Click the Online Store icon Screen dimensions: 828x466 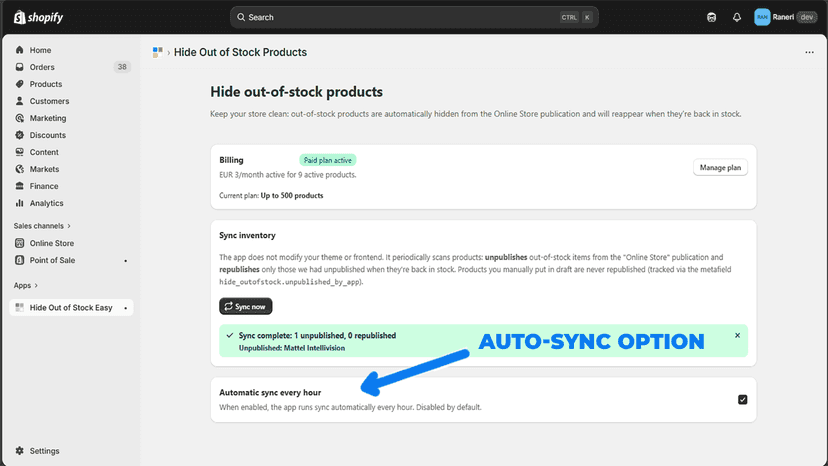(x=20, y=243)
